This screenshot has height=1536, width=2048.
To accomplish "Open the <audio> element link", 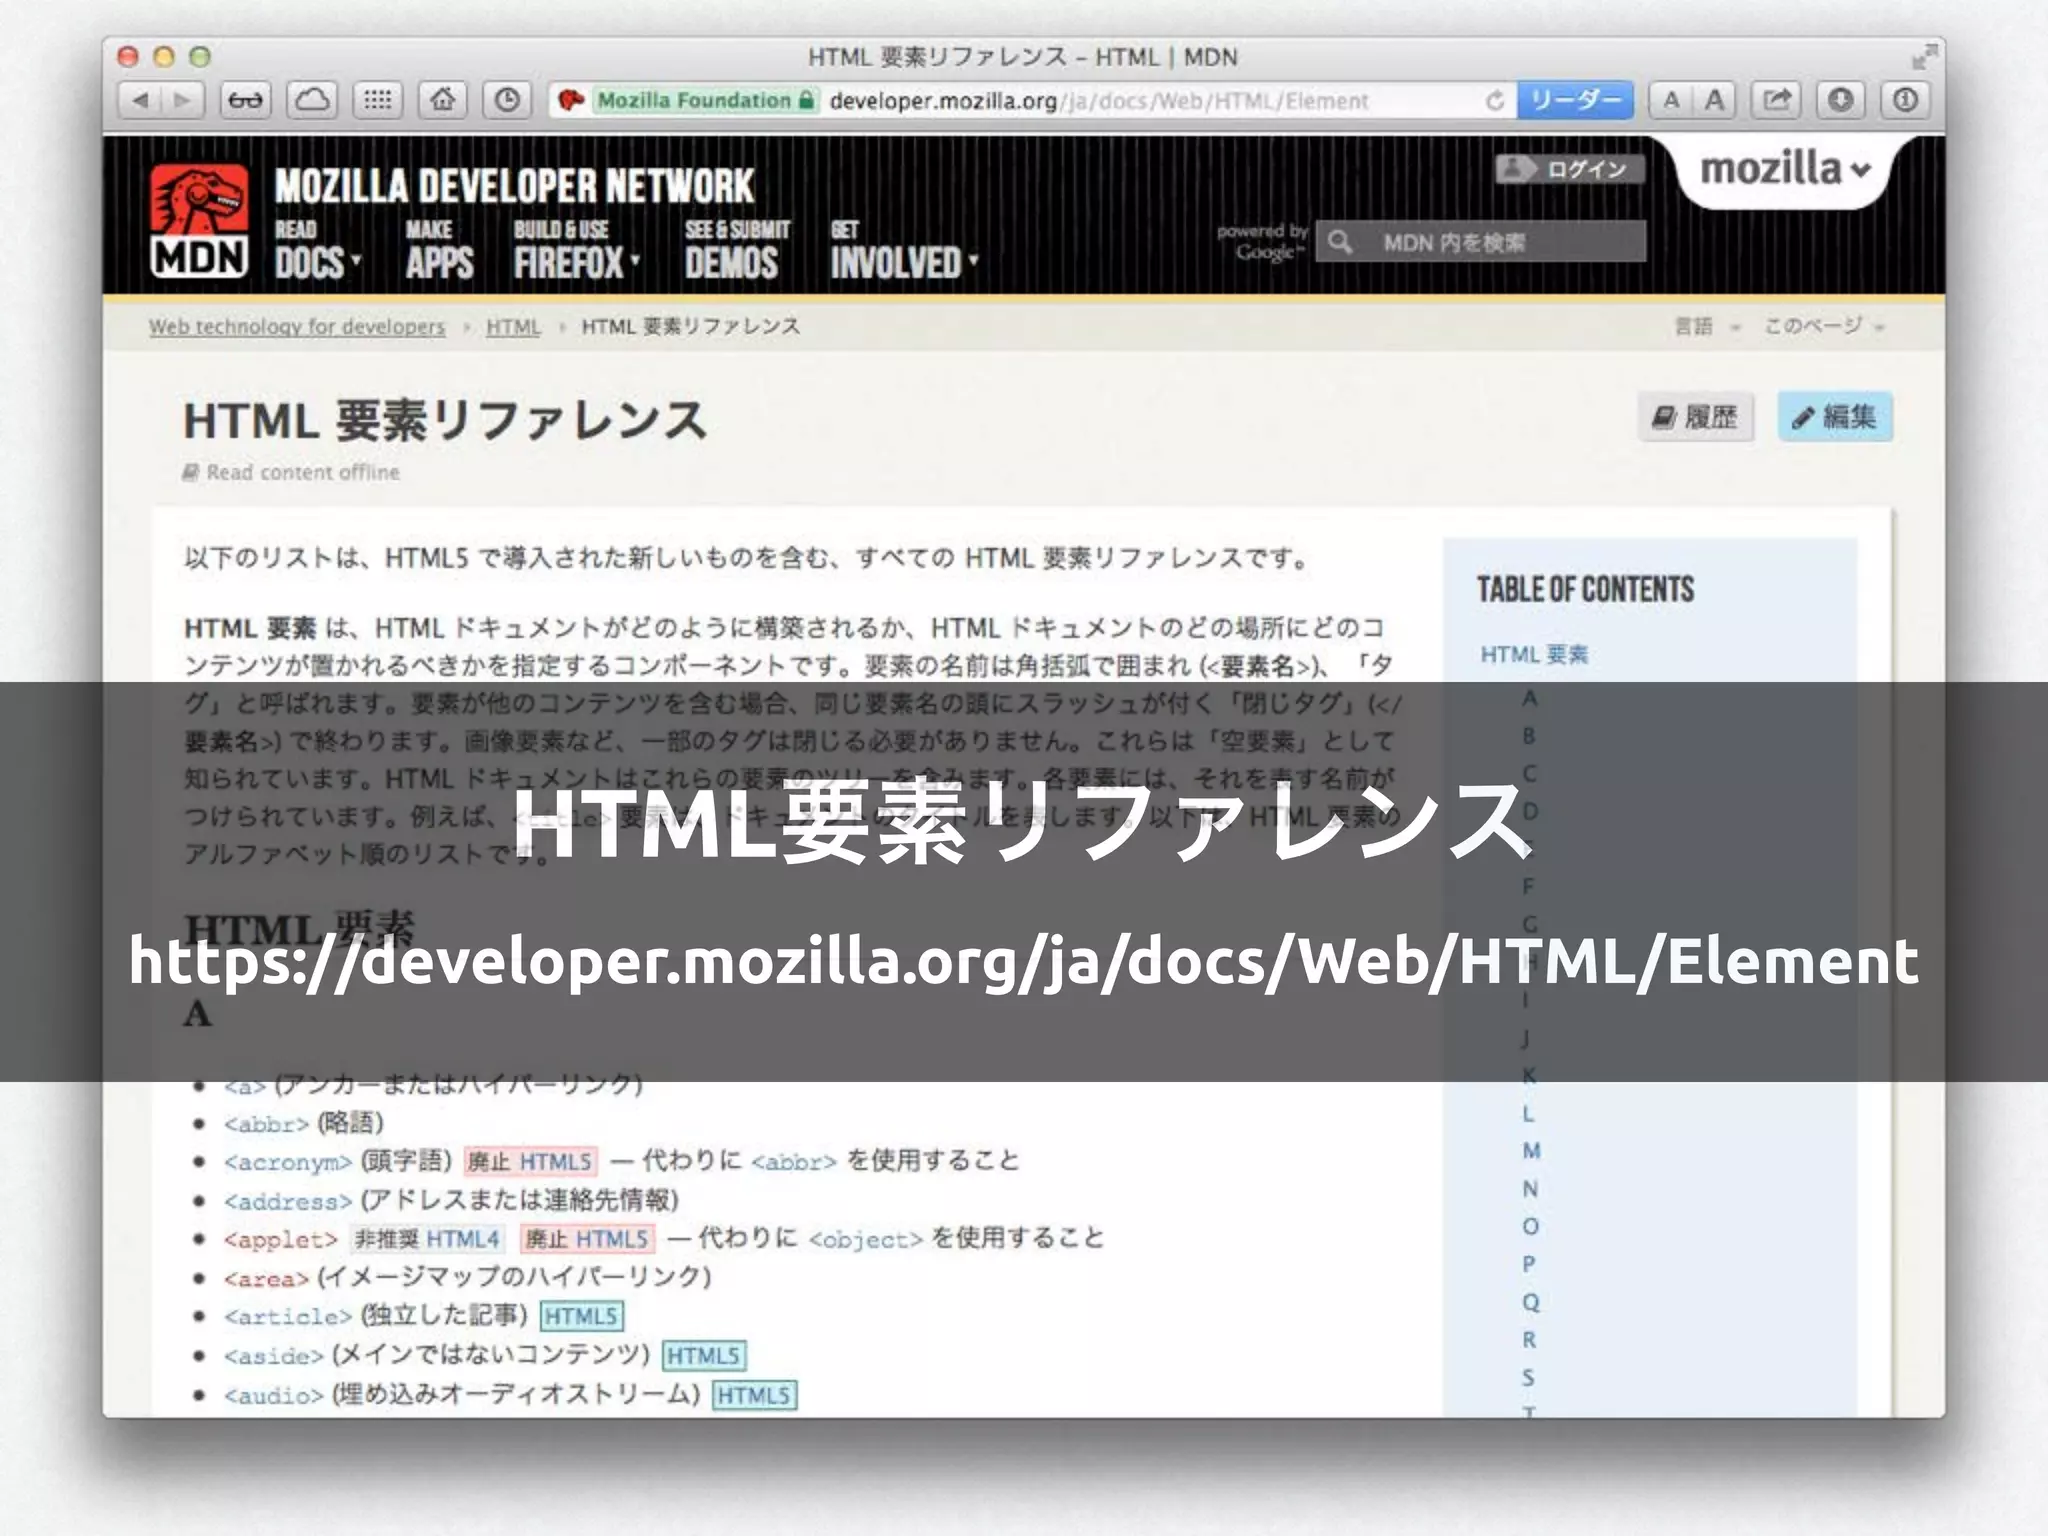I will (273, 1395).
